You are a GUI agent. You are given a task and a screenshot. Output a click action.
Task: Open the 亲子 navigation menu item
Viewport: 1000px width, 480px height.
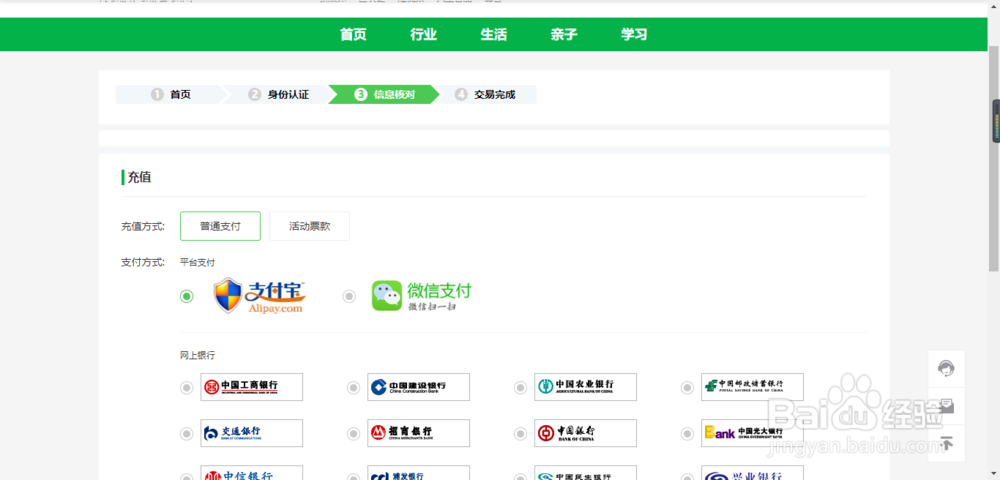tap(564, 34)
